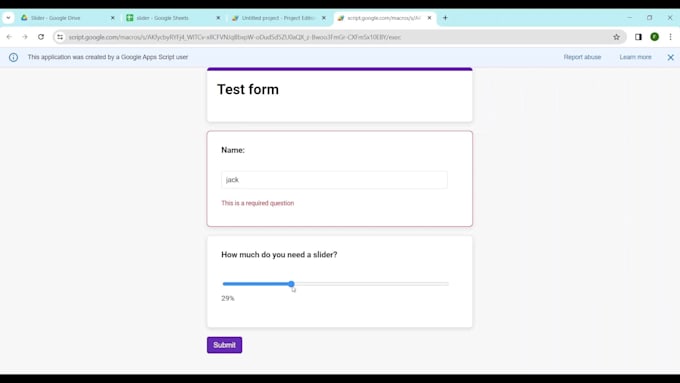Click the Learn more link
This screenshot has width=680, height=383.
coord(635,57)
